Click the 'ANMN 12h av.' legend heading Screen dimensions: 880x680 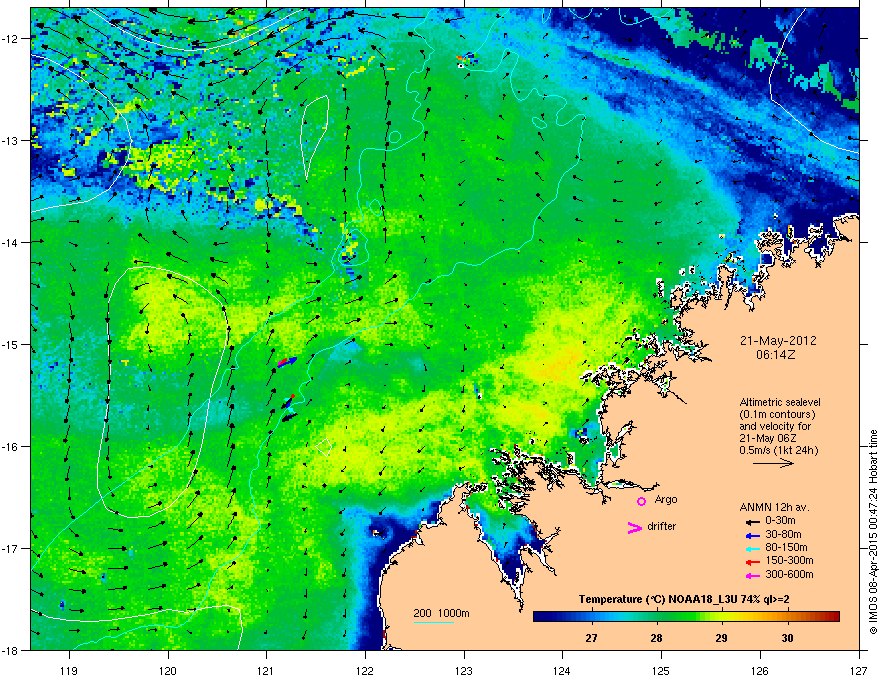[774, 507]
